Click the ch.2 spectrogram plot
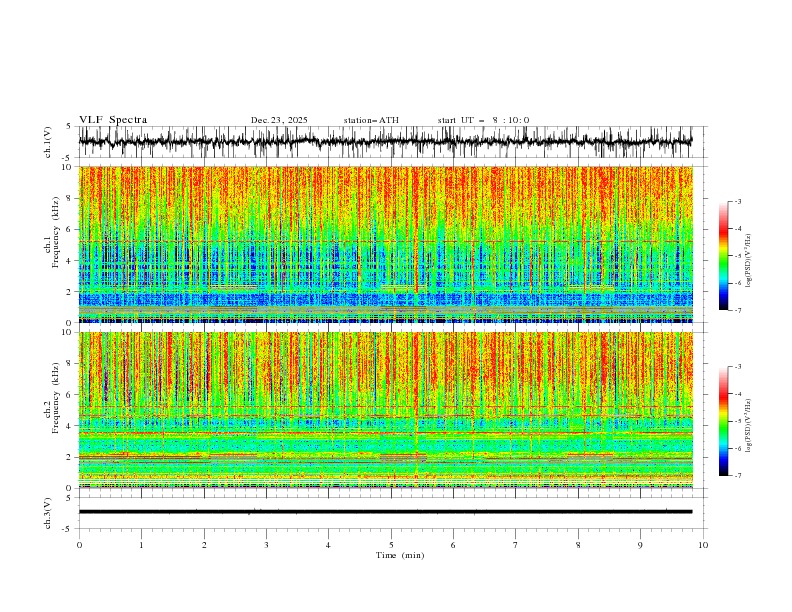Image resolution: width=792 pixels, height=612 pixels. 386,410
